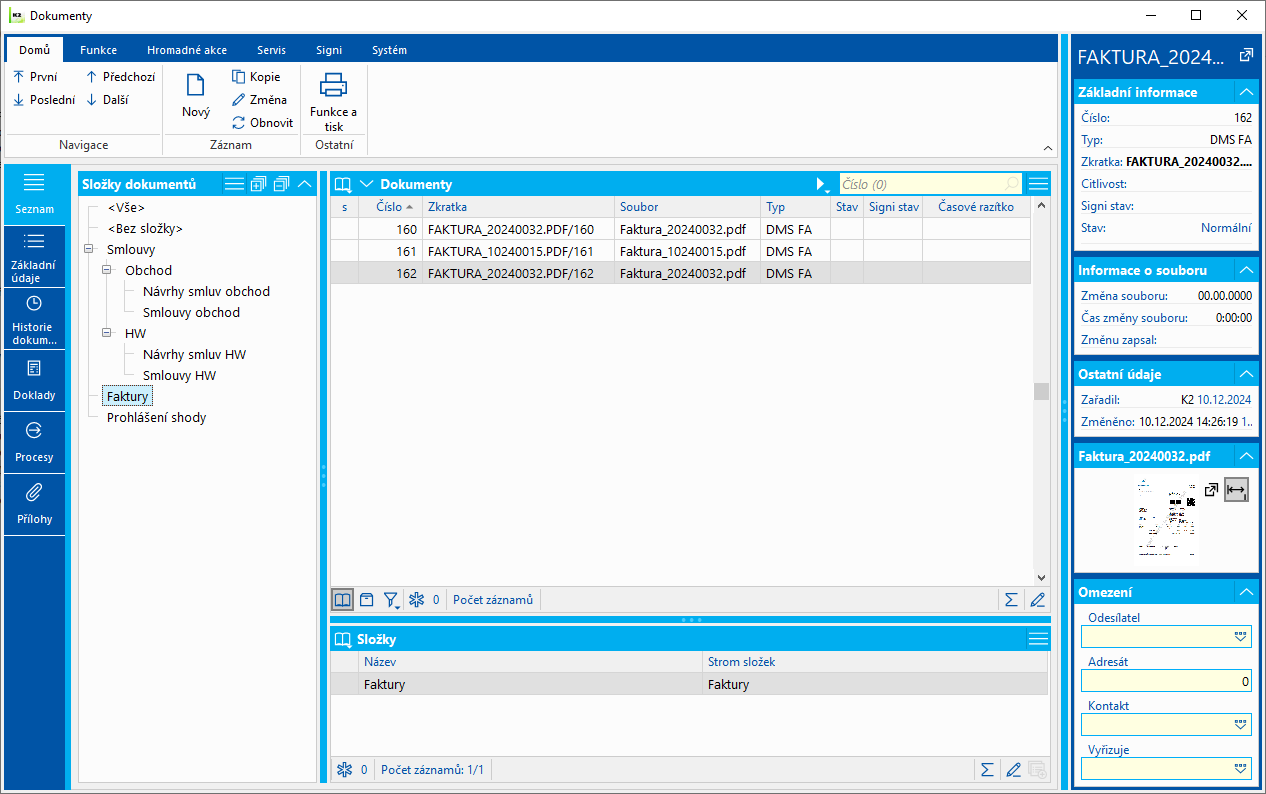Click the sum icon below Složky grid
Screen dimensions: 1266x794
(987, 770)
